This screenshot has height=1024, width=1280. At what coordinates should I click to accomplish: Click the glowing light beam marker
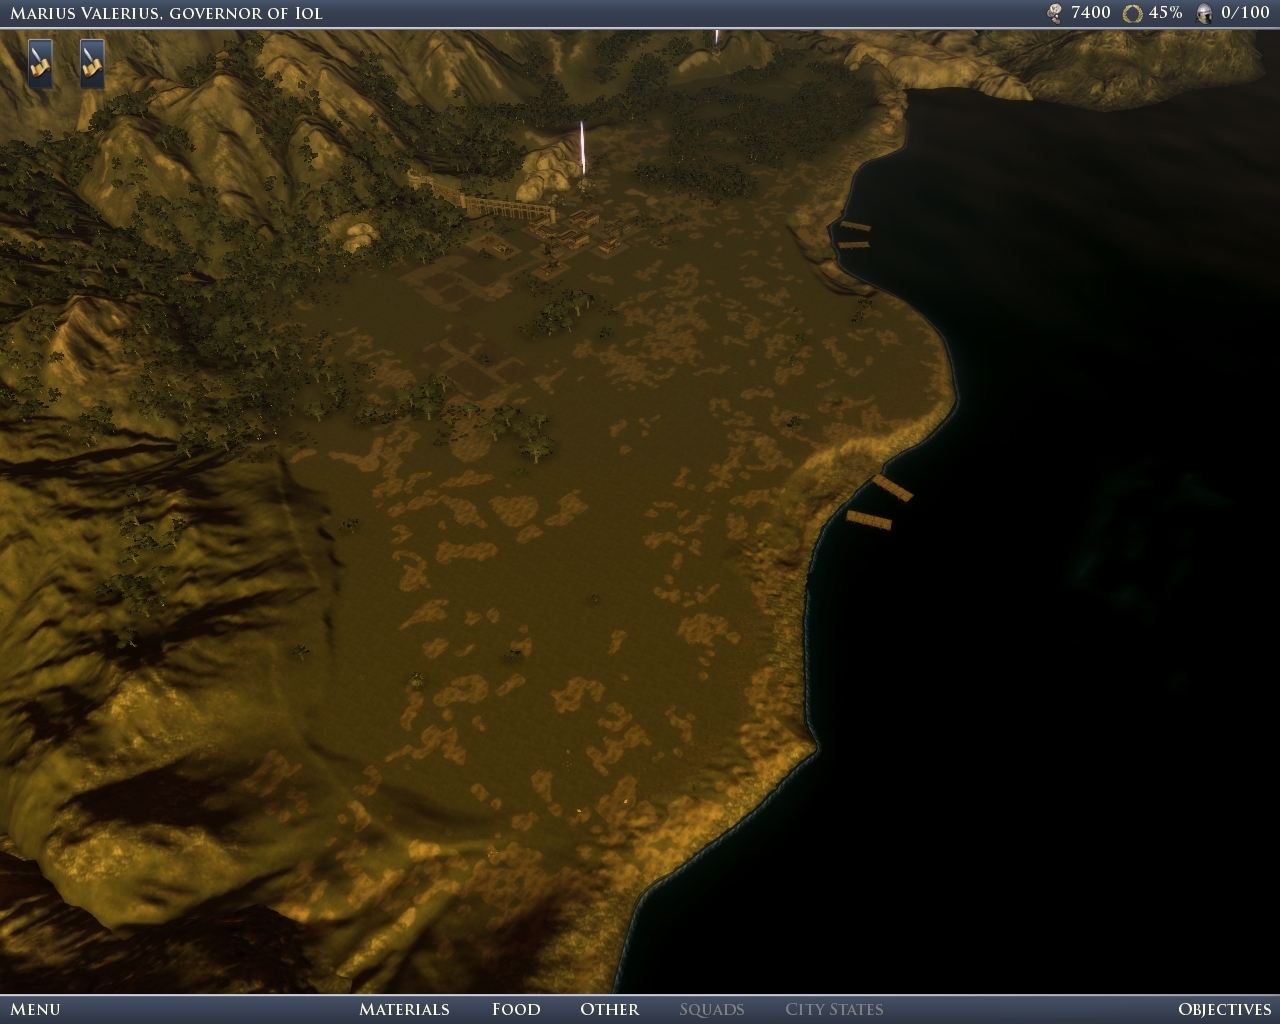click(x=582, y=150)
